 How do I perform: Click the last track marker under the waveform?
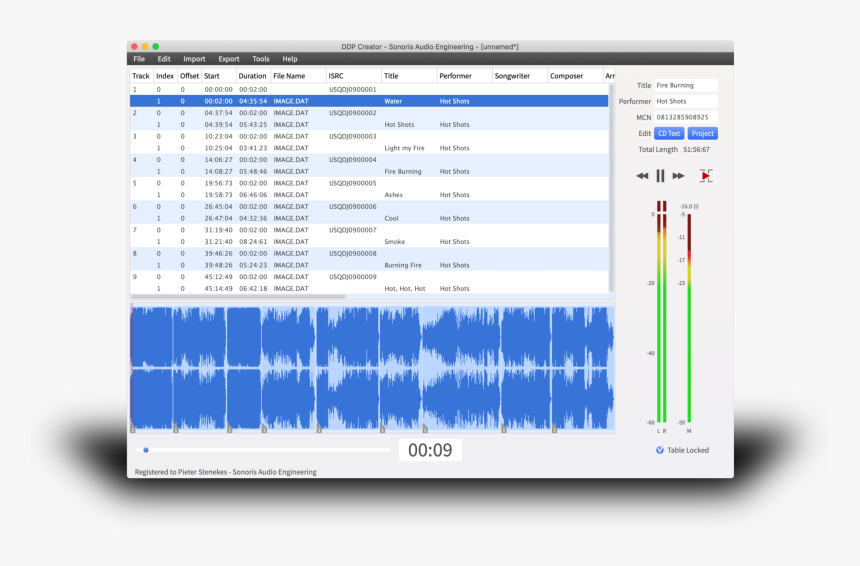point(555,428)
